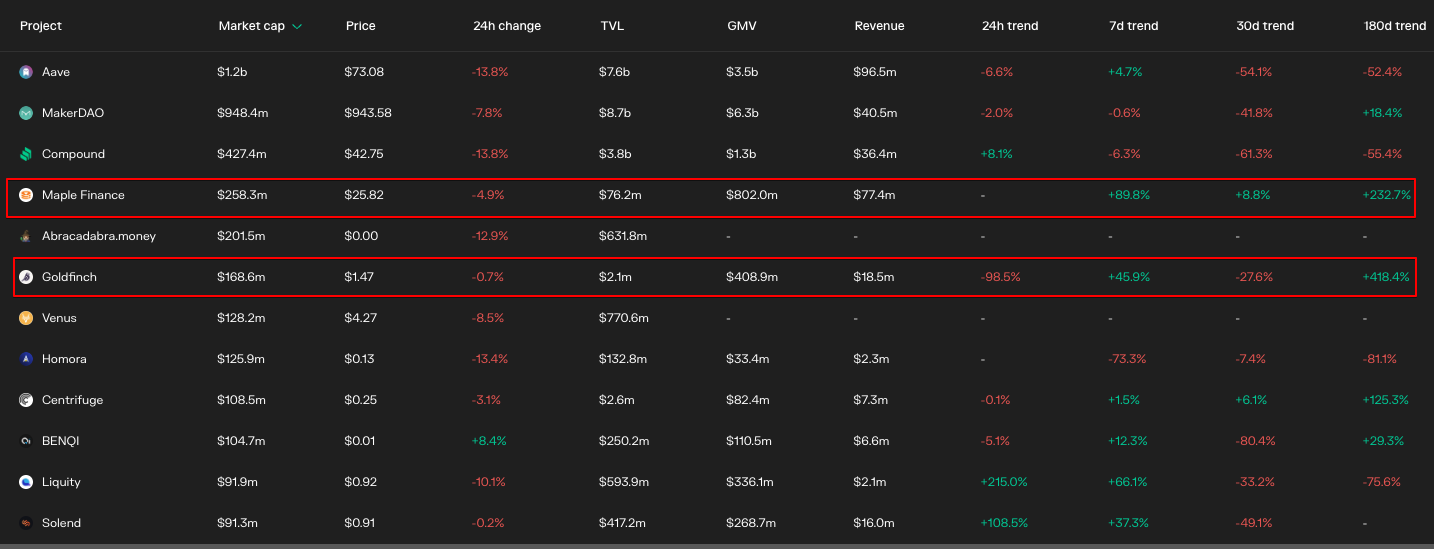The width and height of the screenshot is (1434, 549).
Task: Open the BENQI project name
Action: pos(59,441)
